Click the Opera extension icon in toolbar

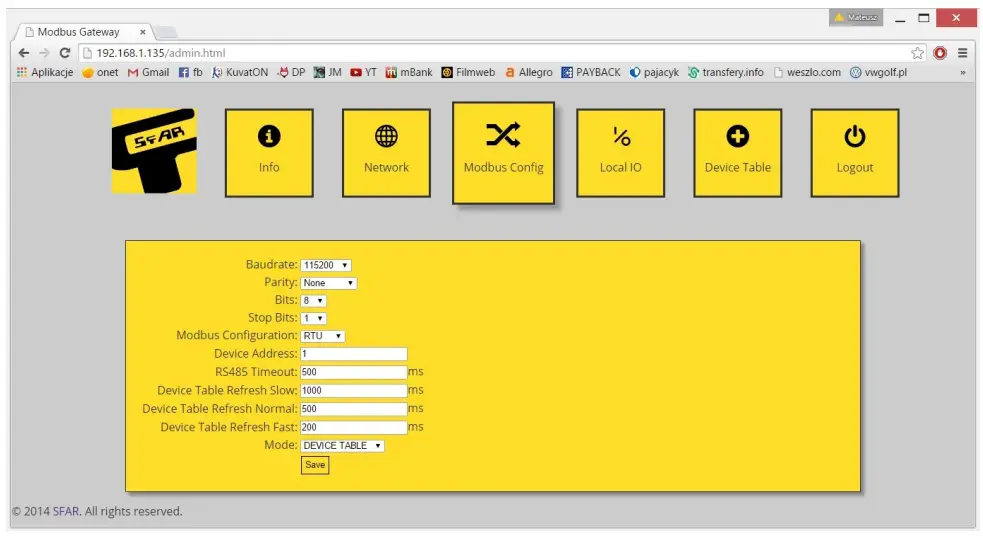pos(940,53)
